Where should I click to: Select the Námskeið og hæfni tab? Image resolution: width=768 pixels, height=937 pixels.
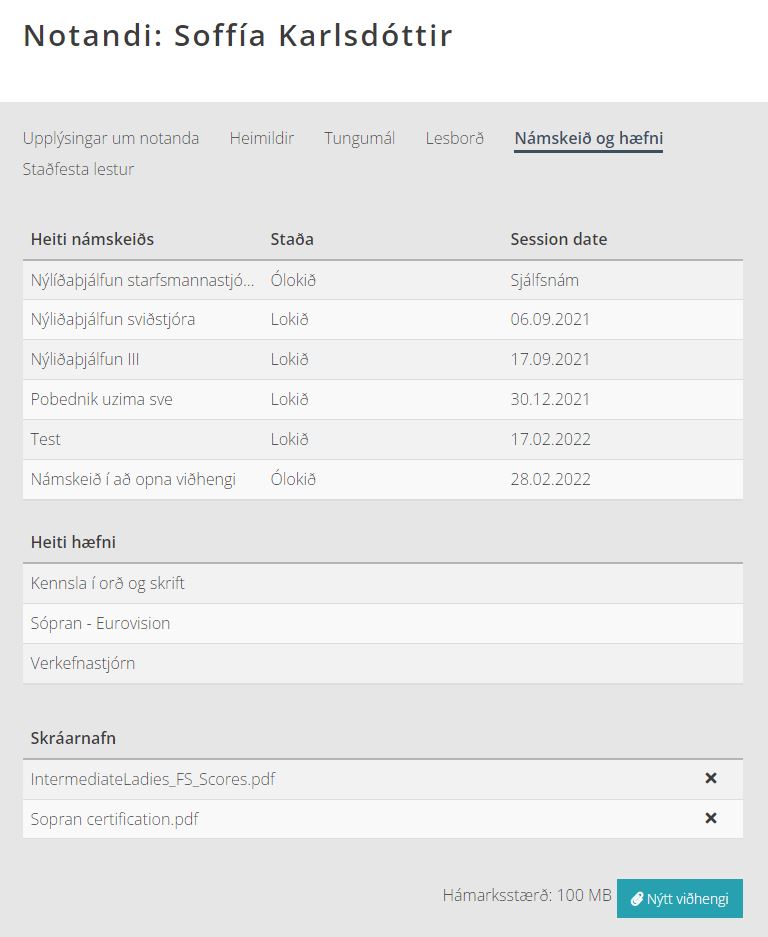588,138
